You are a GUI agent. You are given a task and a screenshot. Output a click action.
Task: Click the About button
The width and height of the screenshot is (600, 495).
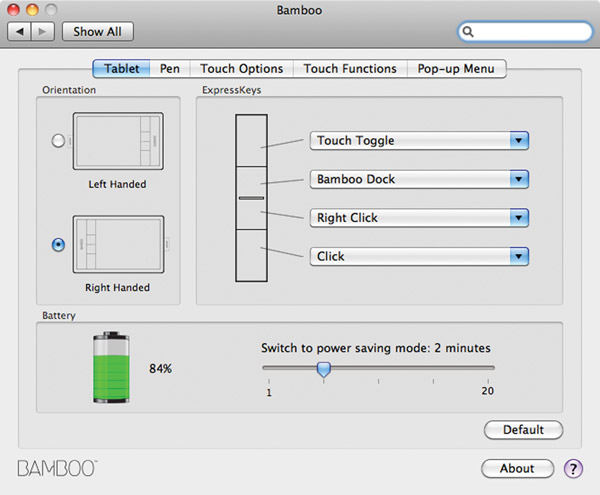point(517,468)
